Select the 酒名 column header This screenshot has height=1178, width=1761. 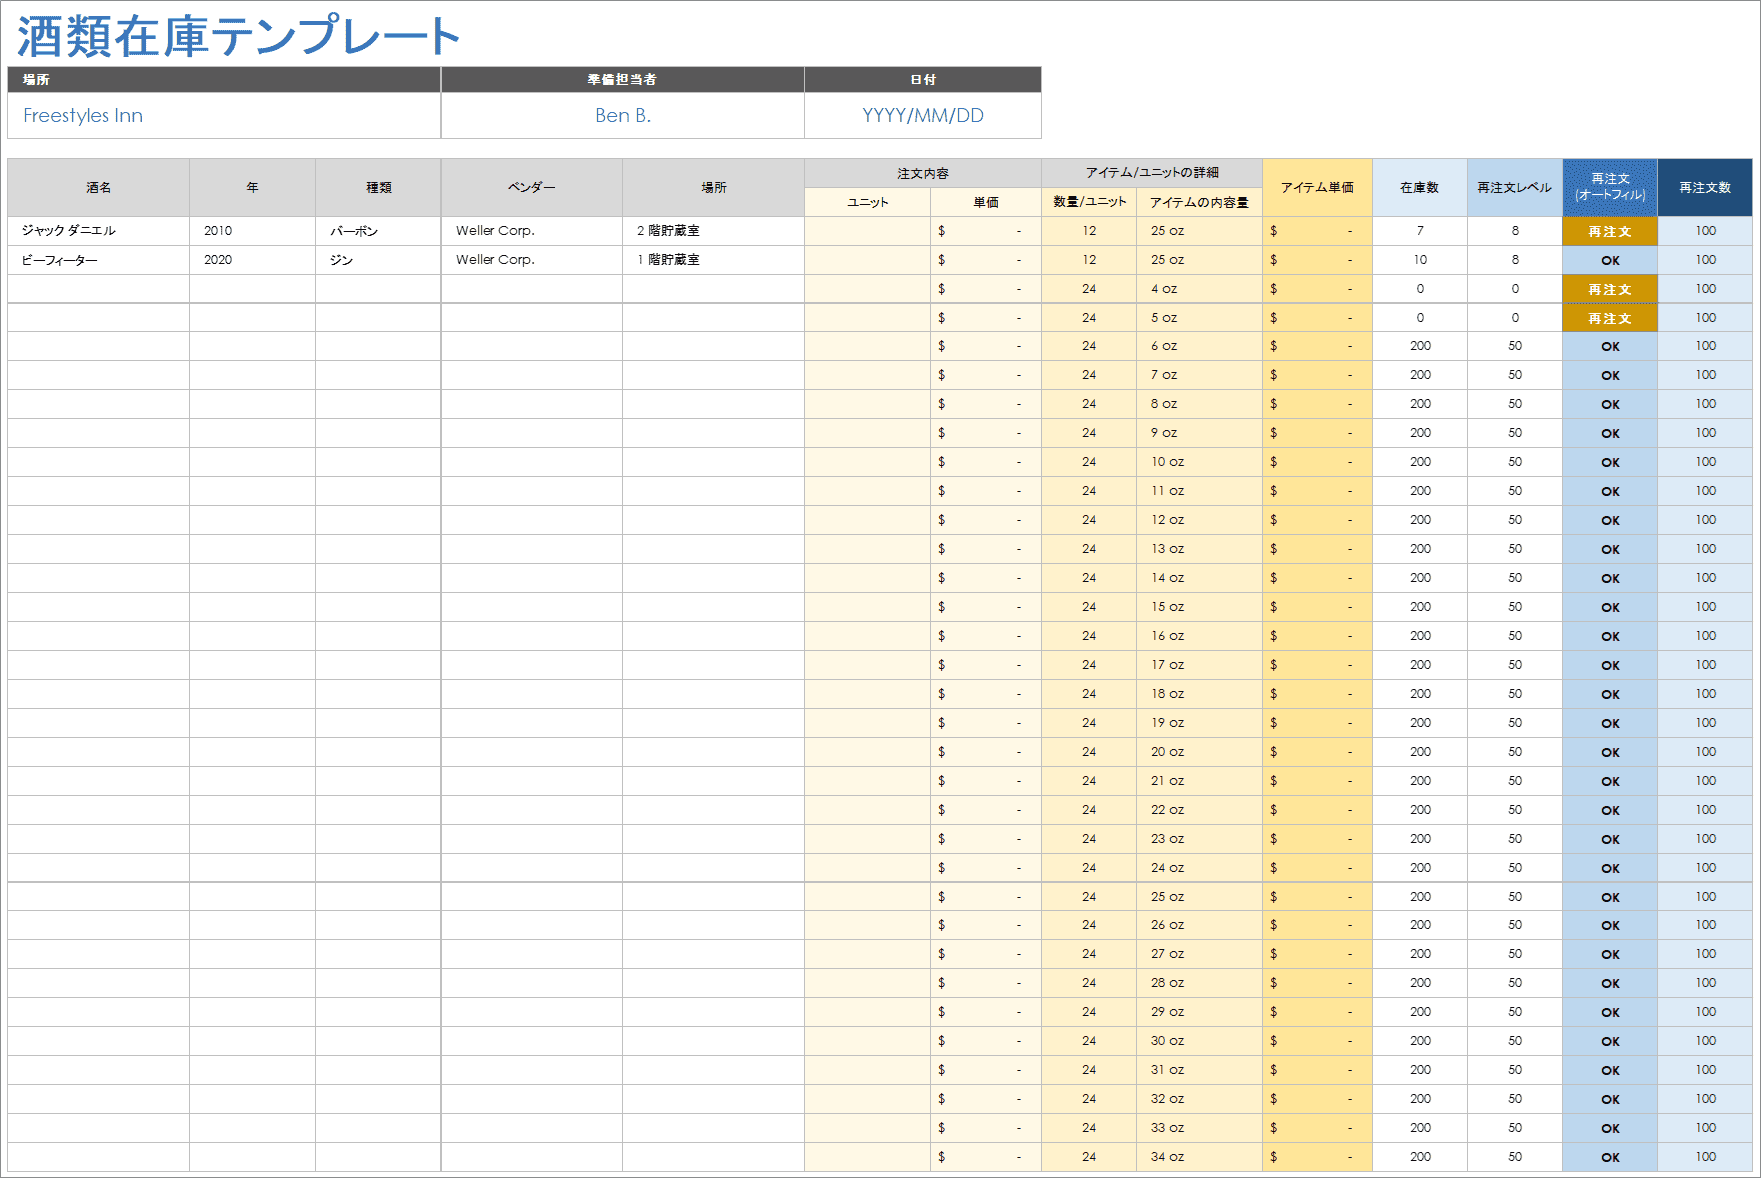99,188
